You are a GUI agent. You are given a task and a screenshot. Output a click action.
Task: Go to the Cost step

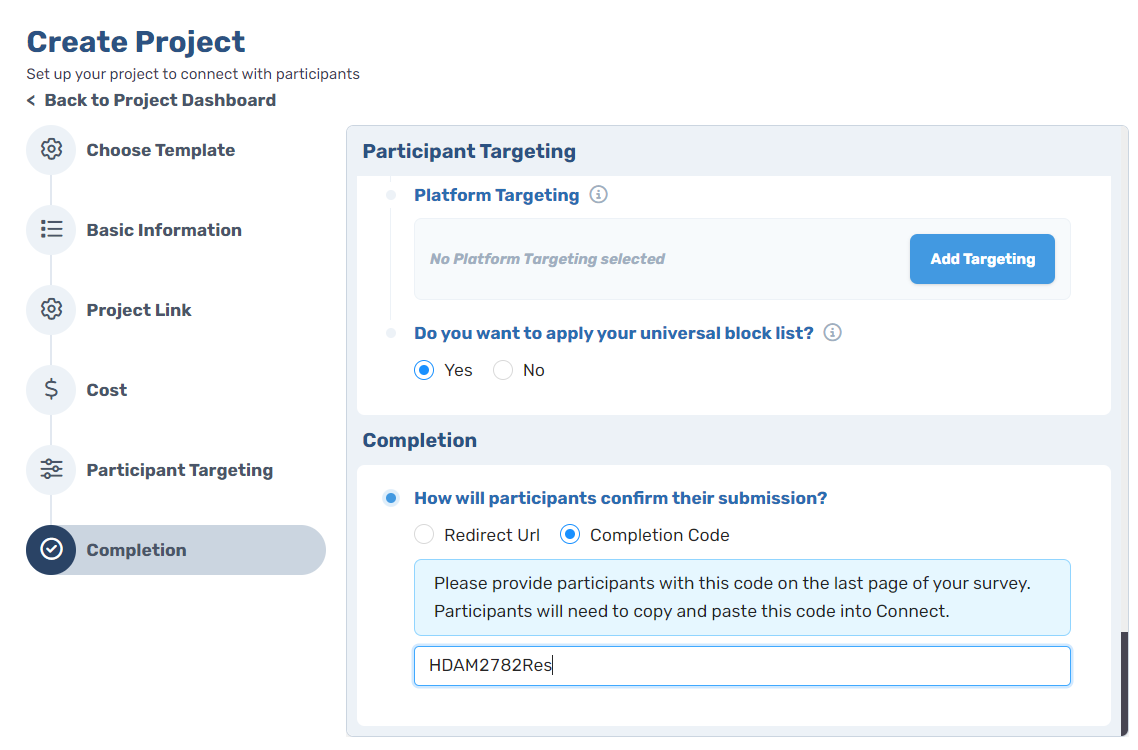point(108,389)
